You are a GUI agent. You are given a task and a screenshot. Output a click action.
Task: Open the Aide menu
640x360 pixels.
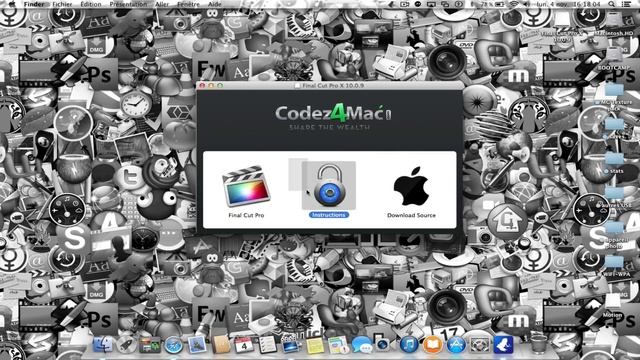tap(215, 4)
